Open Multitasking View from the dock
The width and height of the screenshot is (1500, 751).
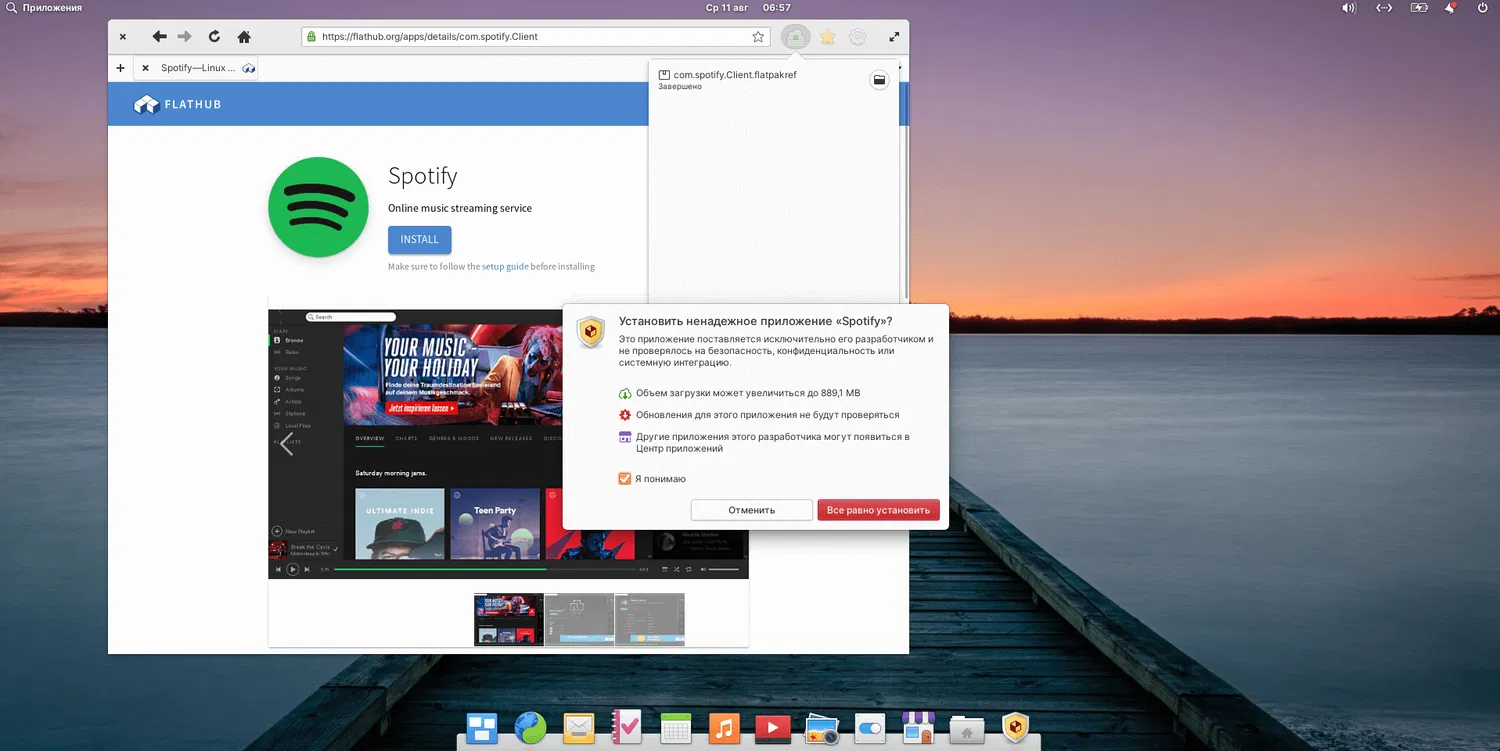[x=482, y=728]
